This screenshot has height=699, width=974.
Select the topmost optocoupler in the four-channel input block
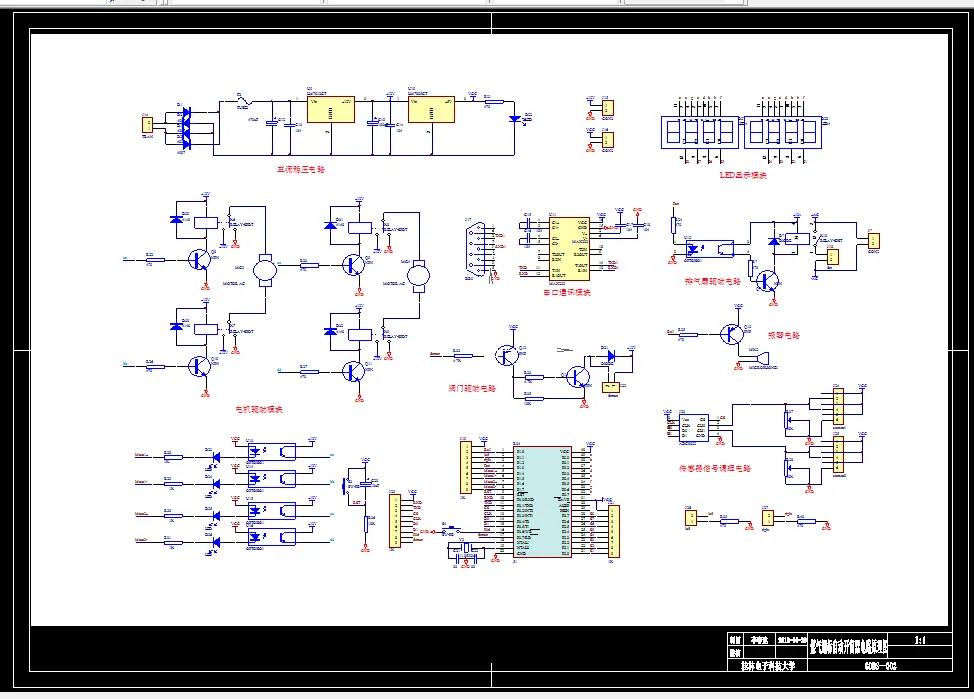(271, 451)
